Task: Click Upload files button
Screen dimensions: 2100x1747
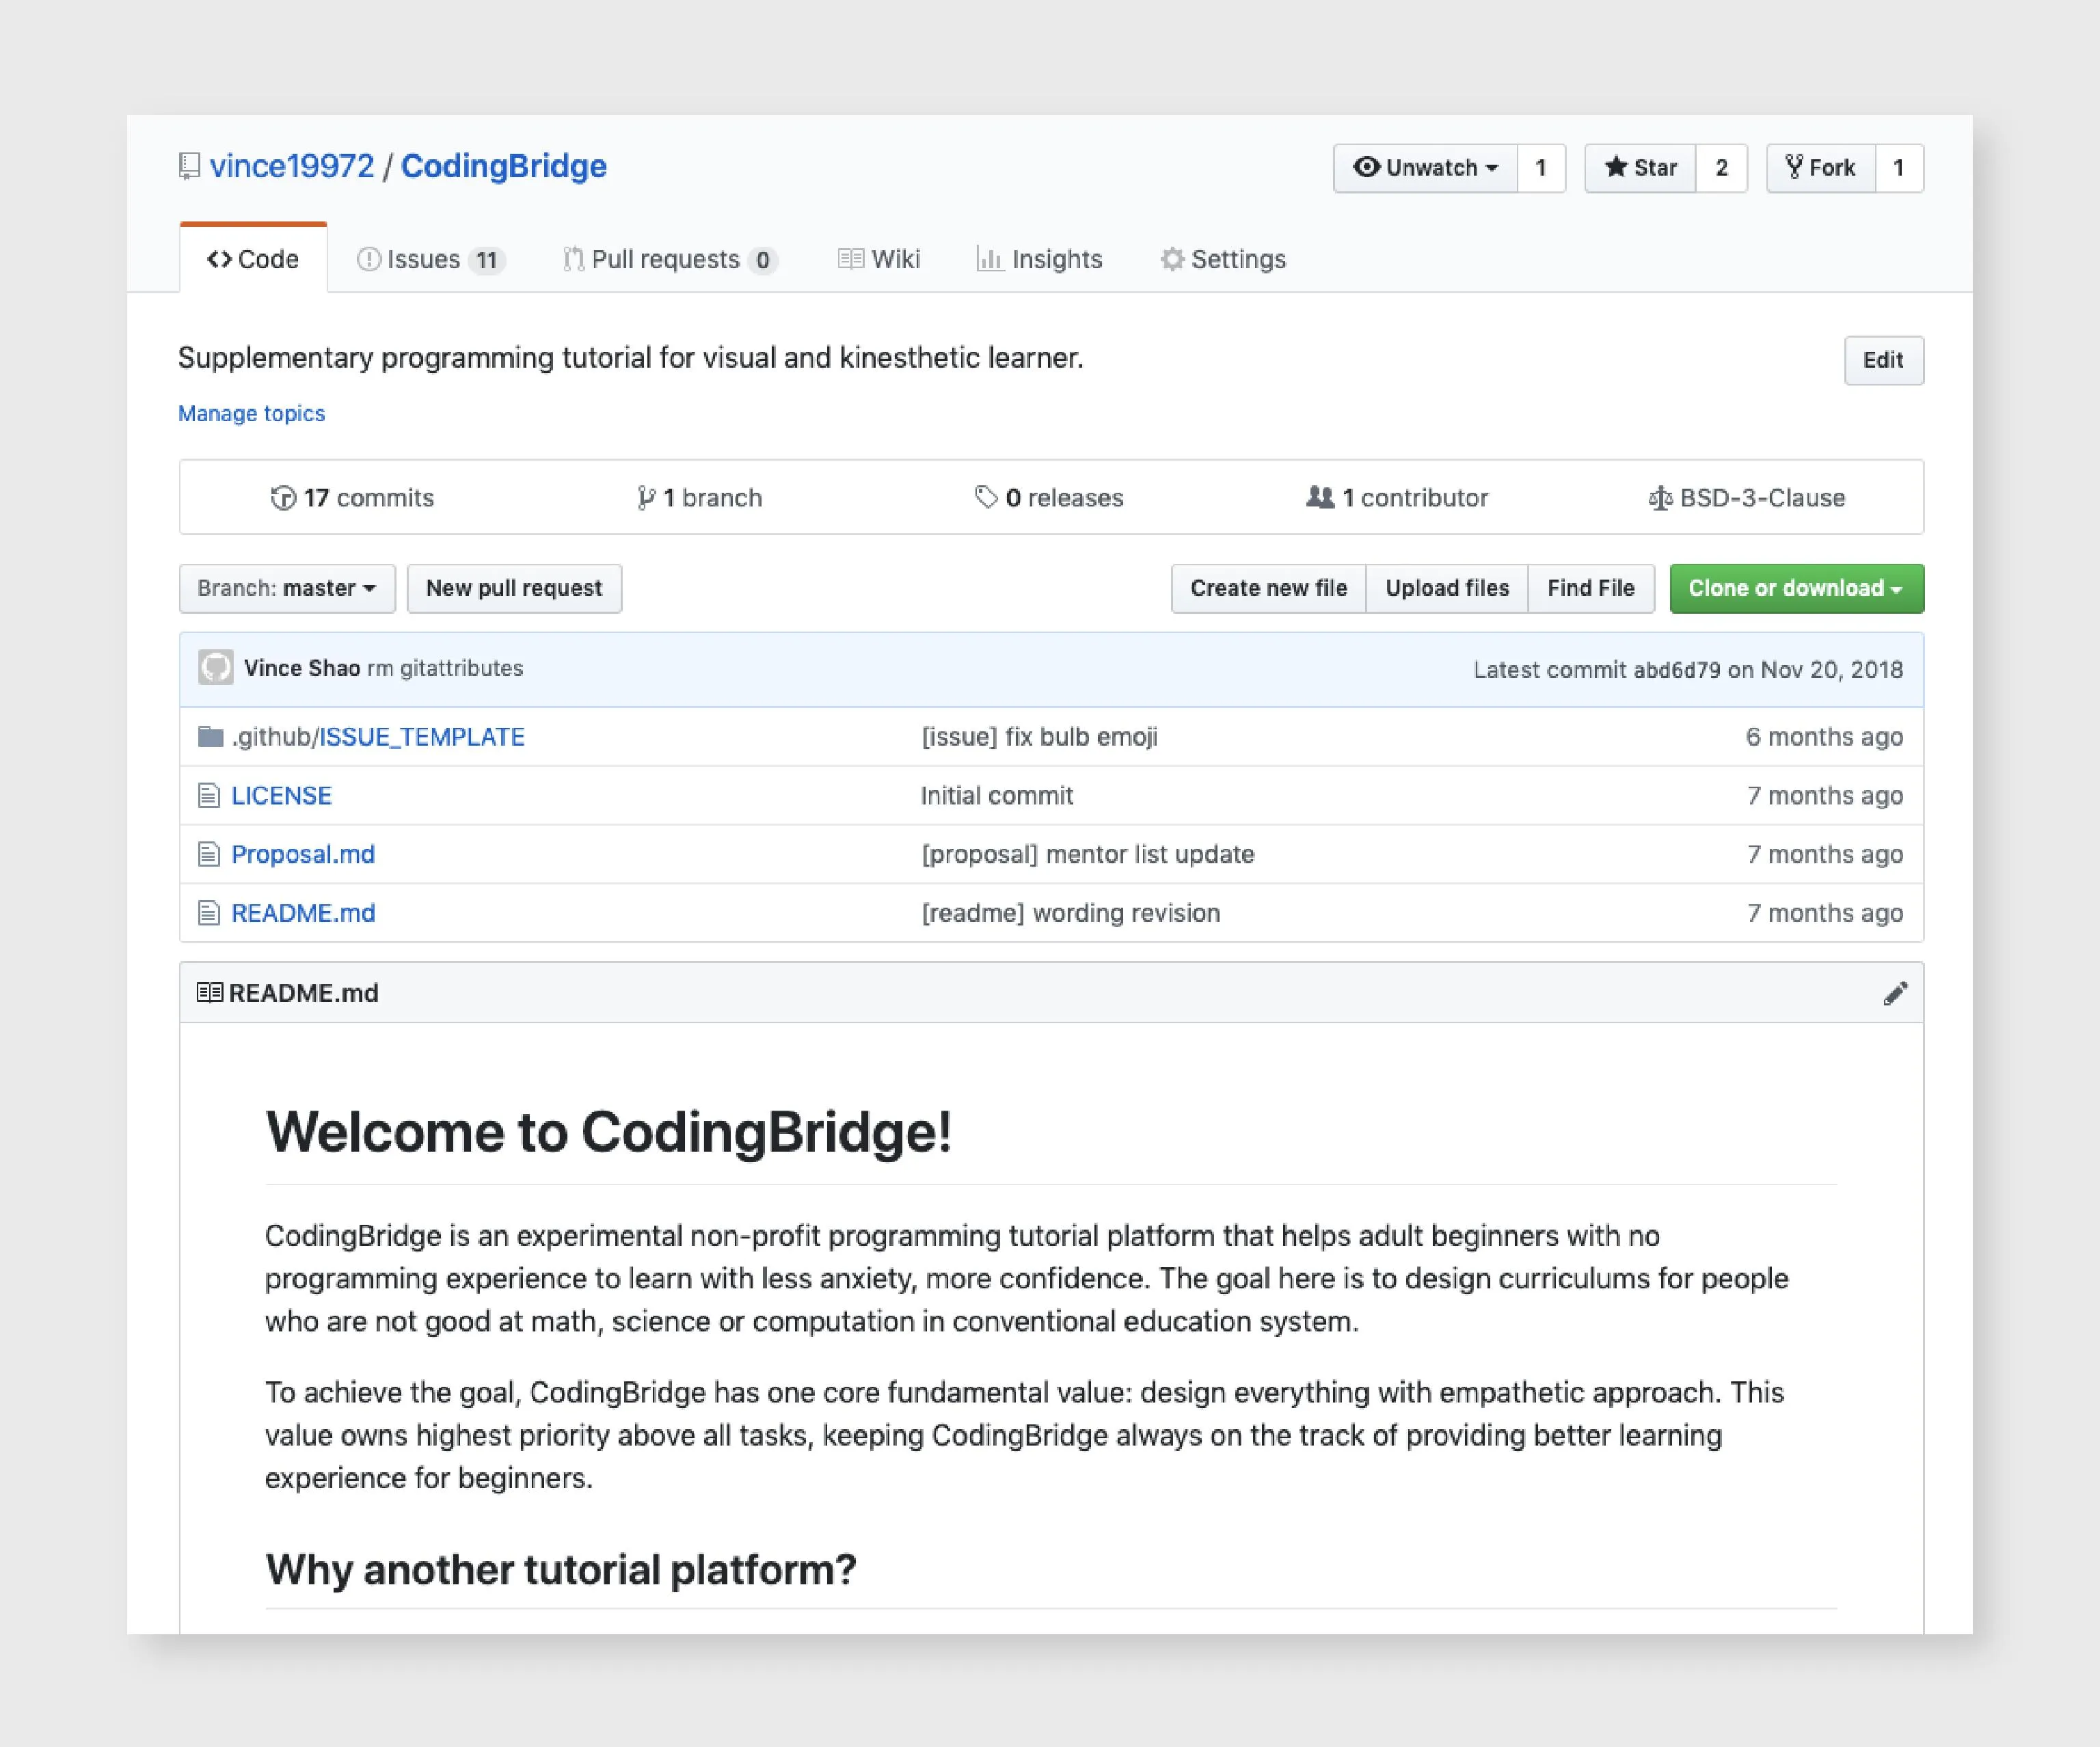Action: [1447, 588]
